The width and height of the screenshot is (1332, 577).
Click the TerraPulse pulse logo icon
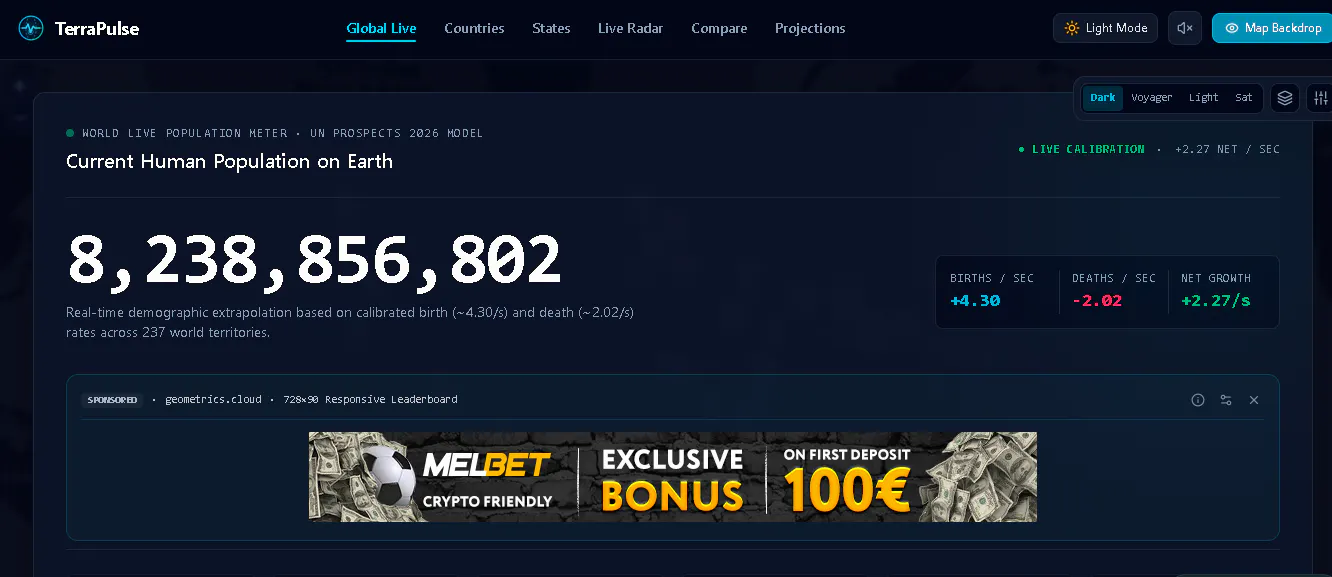coord(31,28)
